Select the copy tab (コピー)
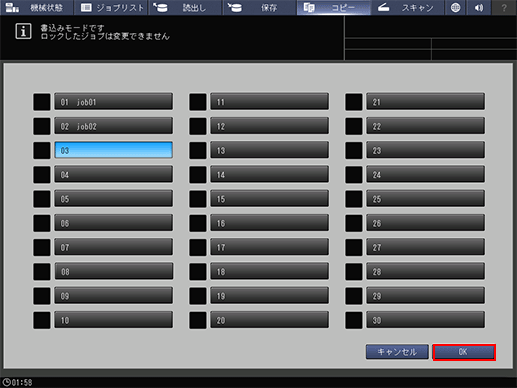 (334, 7)
